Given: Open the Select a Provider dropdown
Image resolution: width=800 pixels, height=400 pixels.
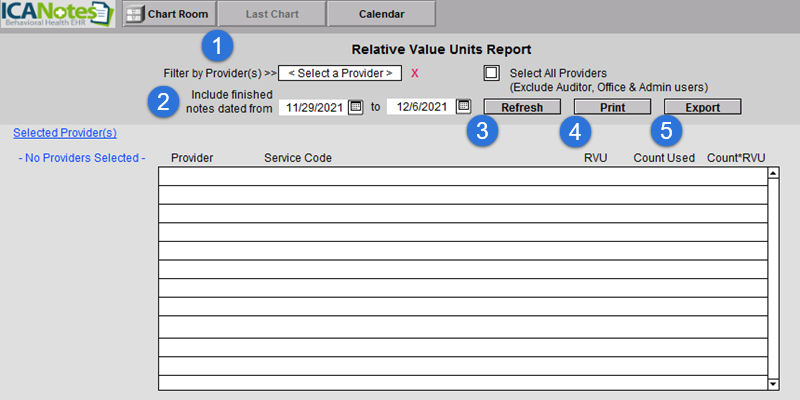Looking at the screenshot, I should (x=340, y=73).
